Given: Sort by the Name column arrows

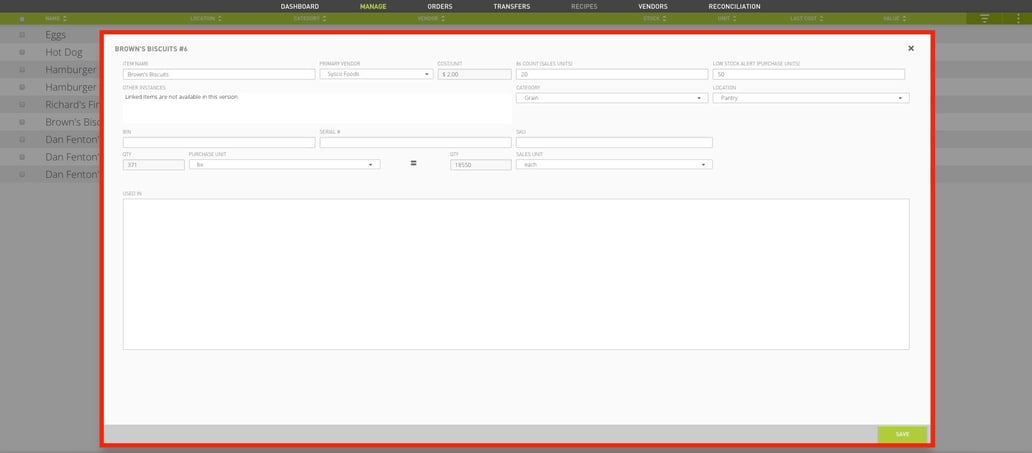Looking at the screenshot, I should click(64, 18).
